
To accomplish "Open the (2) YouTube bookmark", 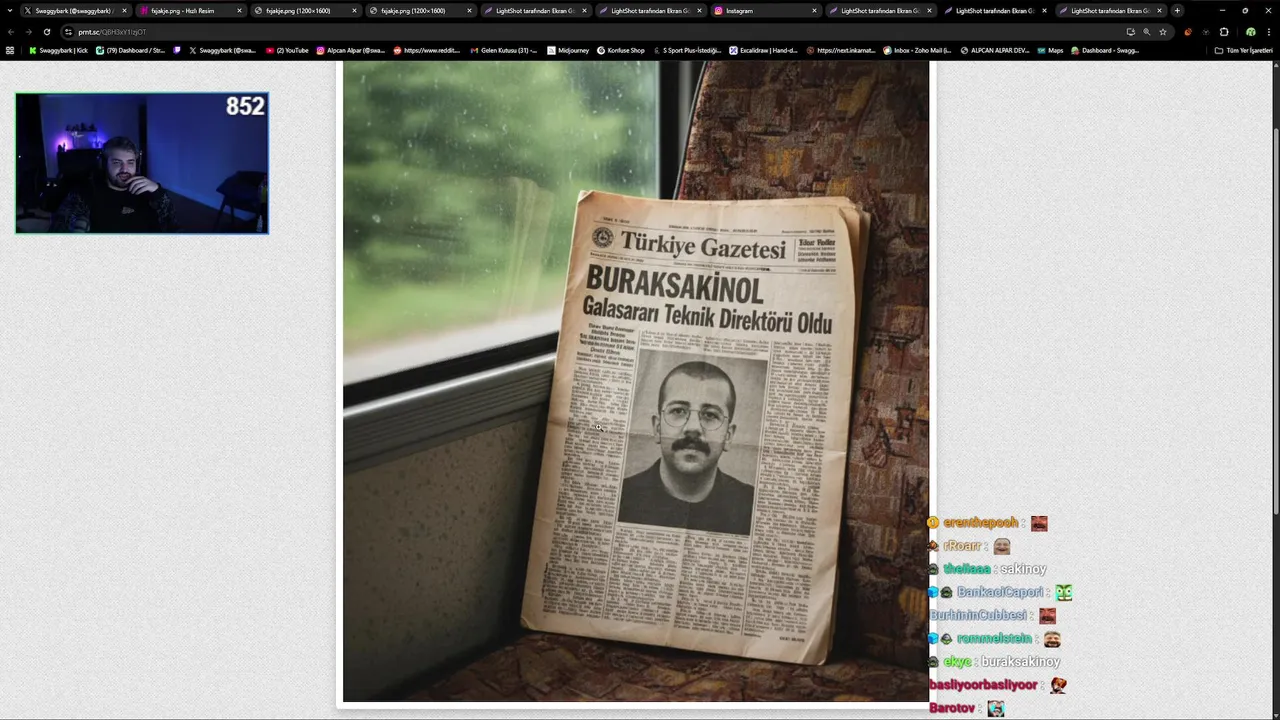I will [288, 50].
